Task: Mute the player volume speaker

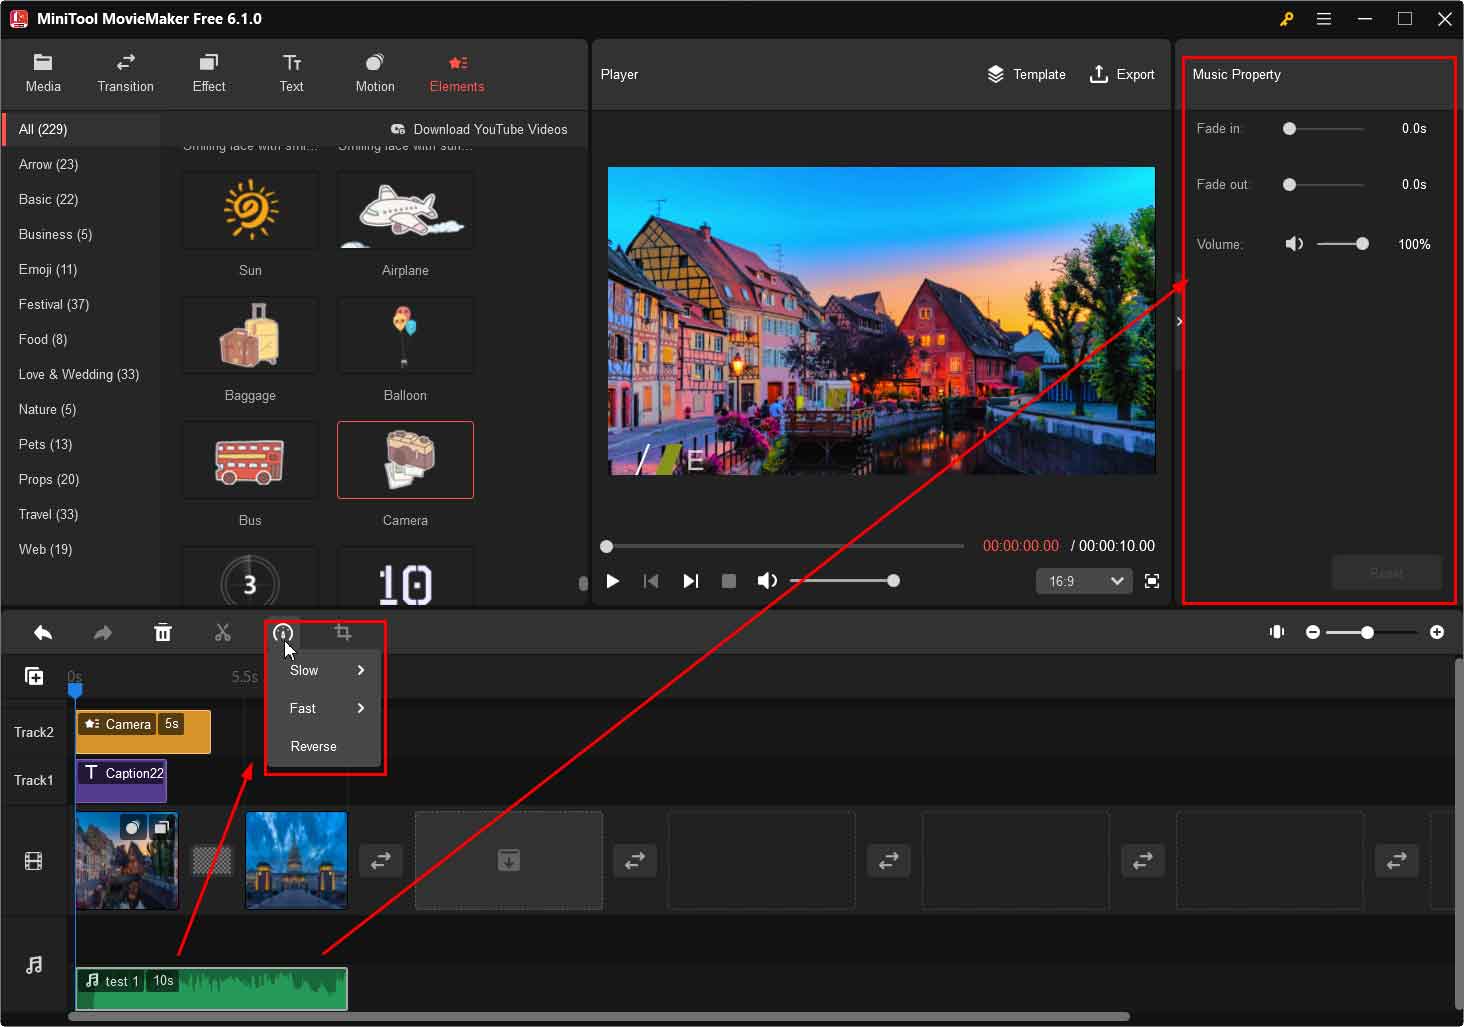Action: pyautogui.click(x=767, y=581)
